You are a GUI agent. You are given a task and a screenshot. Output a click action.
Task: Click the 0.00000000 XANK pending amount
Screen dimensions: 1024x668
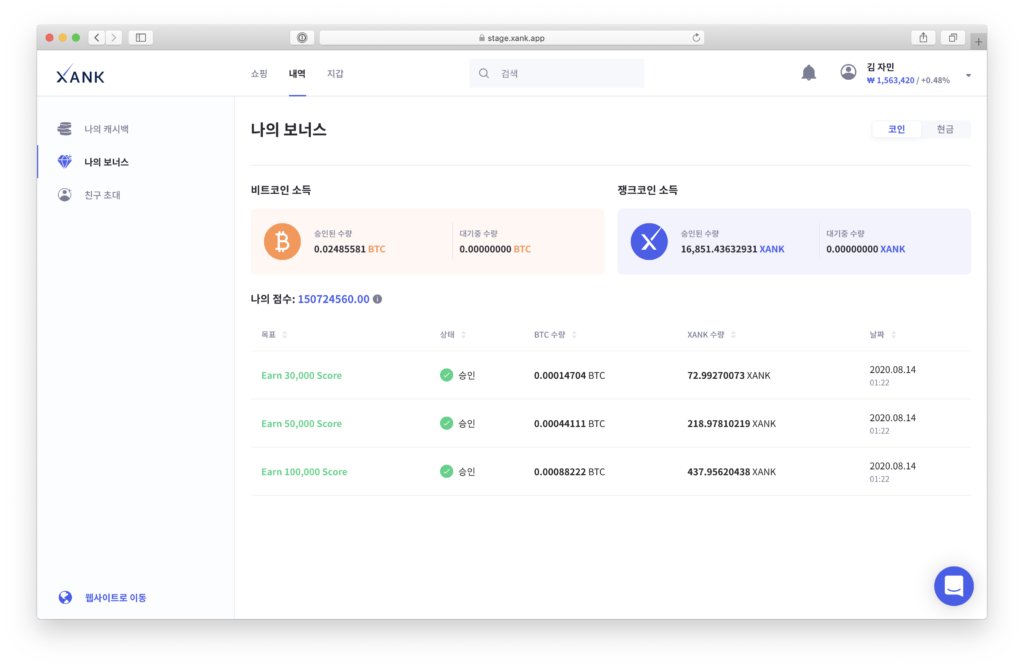point(865,249)
